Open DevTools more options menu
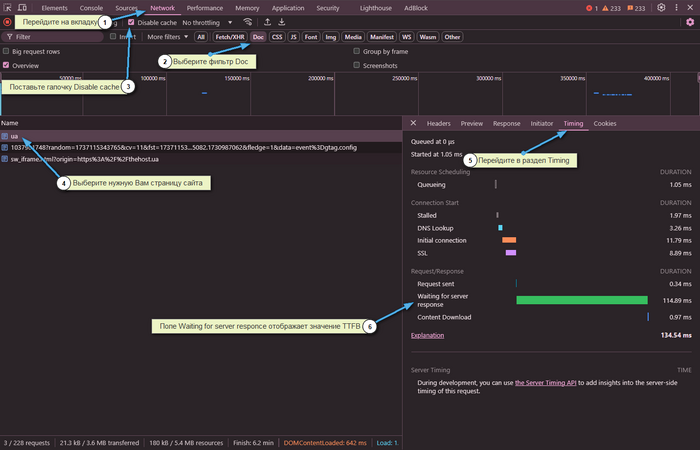 point(676,8)
